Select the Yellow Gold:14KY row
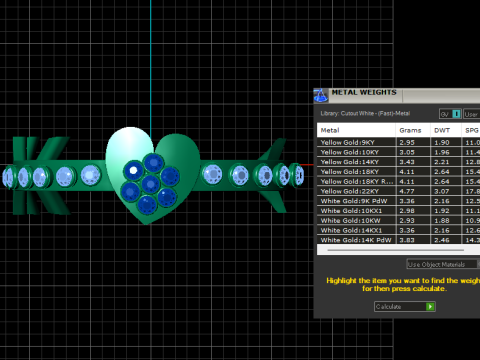This screenshot has height=360, width=480. [x=398, y=162]
